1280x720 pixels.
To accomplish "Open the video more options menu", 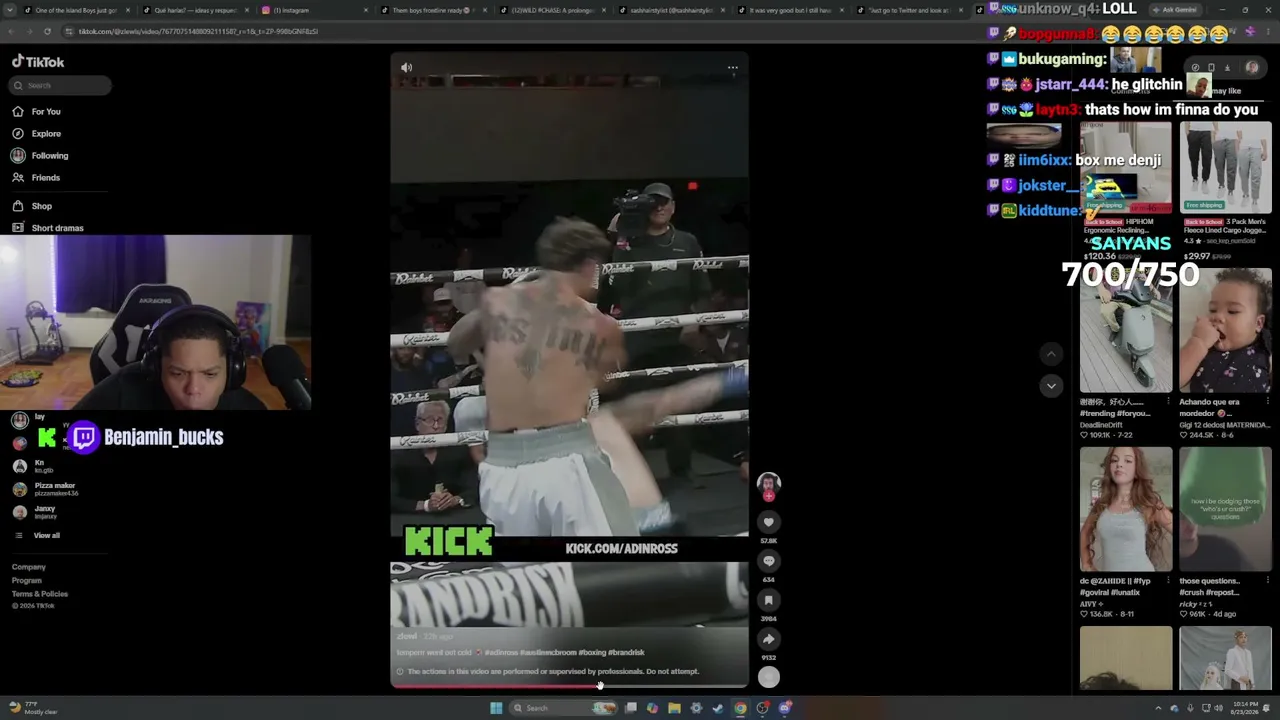I will (733, 68).
